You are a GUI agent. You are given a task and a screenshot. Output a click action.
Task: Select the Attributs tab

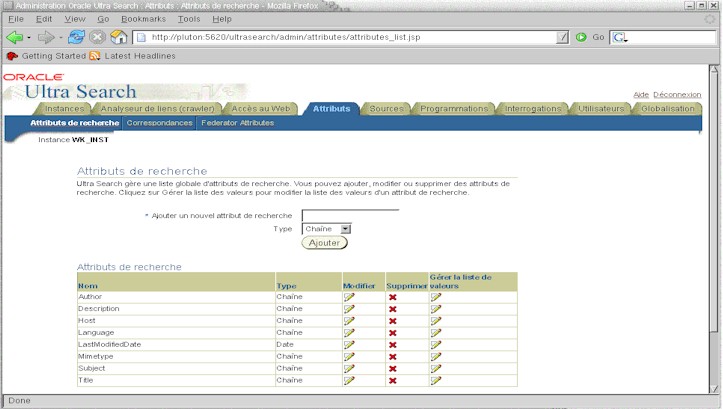(332, 109)
